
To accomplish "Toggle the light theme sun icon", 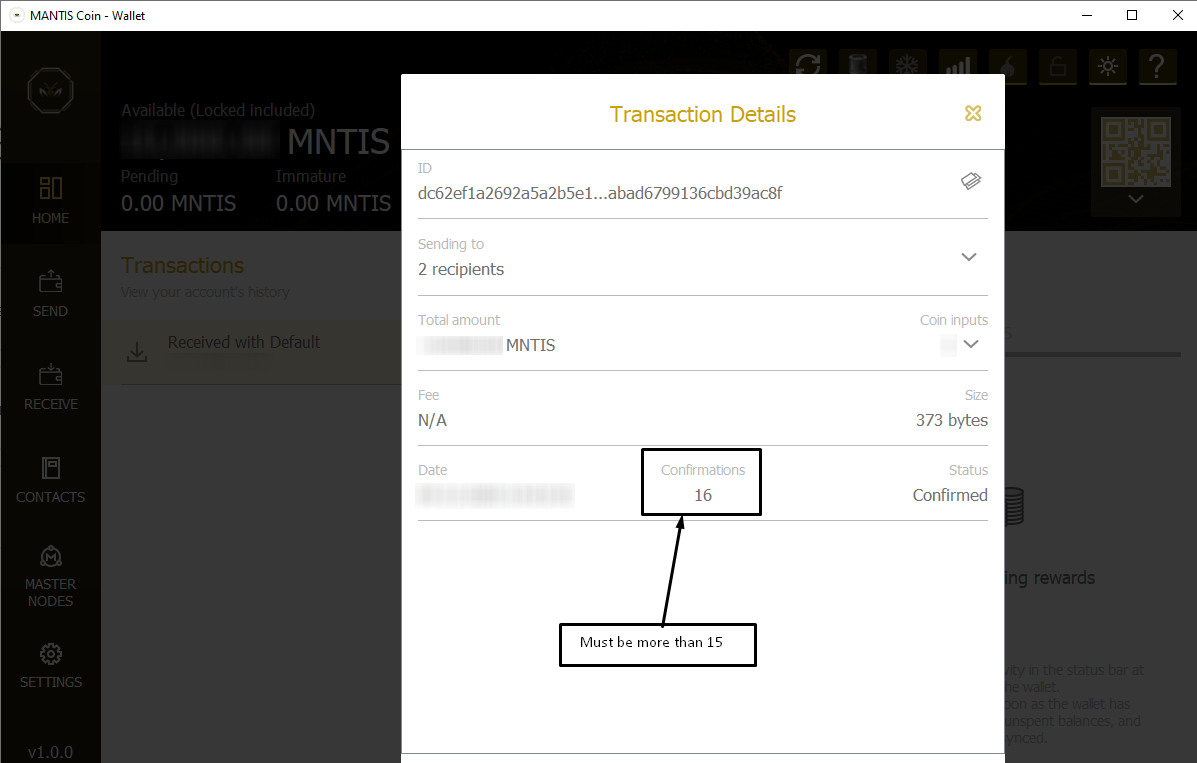I will tap(1108, 66).
